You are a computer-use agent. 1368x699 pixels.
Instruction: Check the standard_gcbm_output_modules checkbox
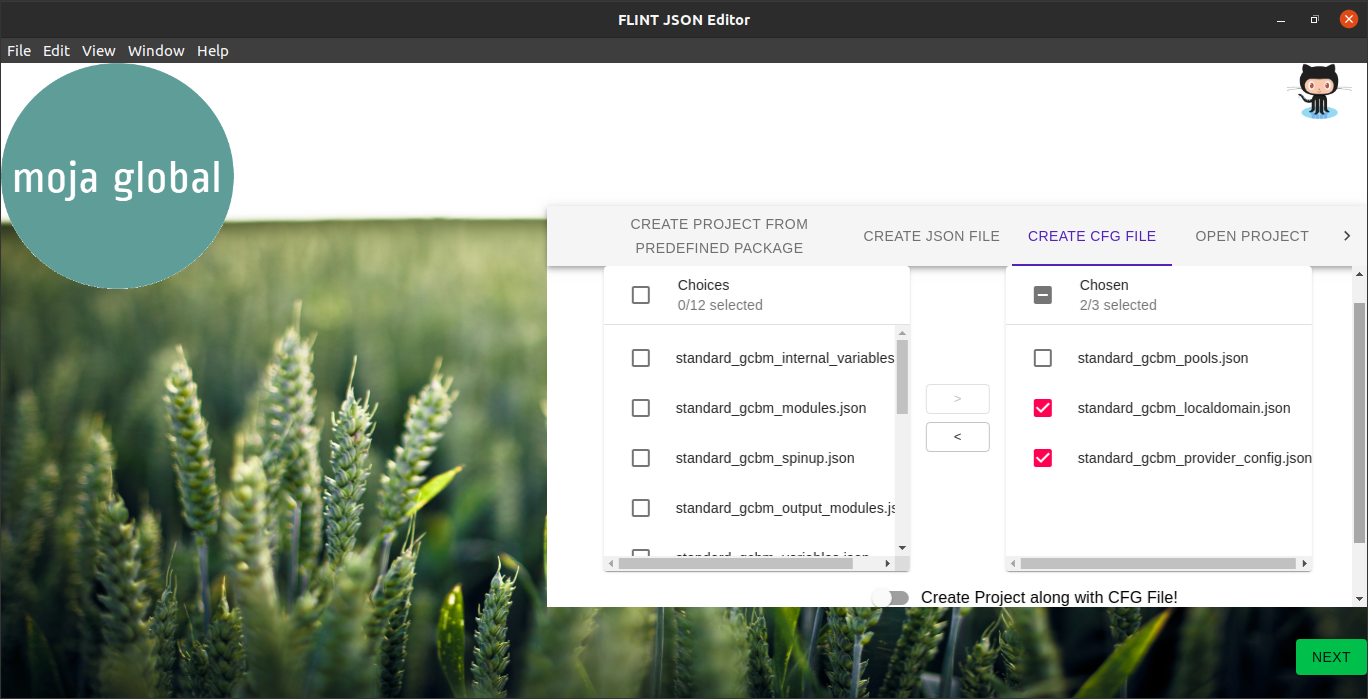[x=641, y=508]
